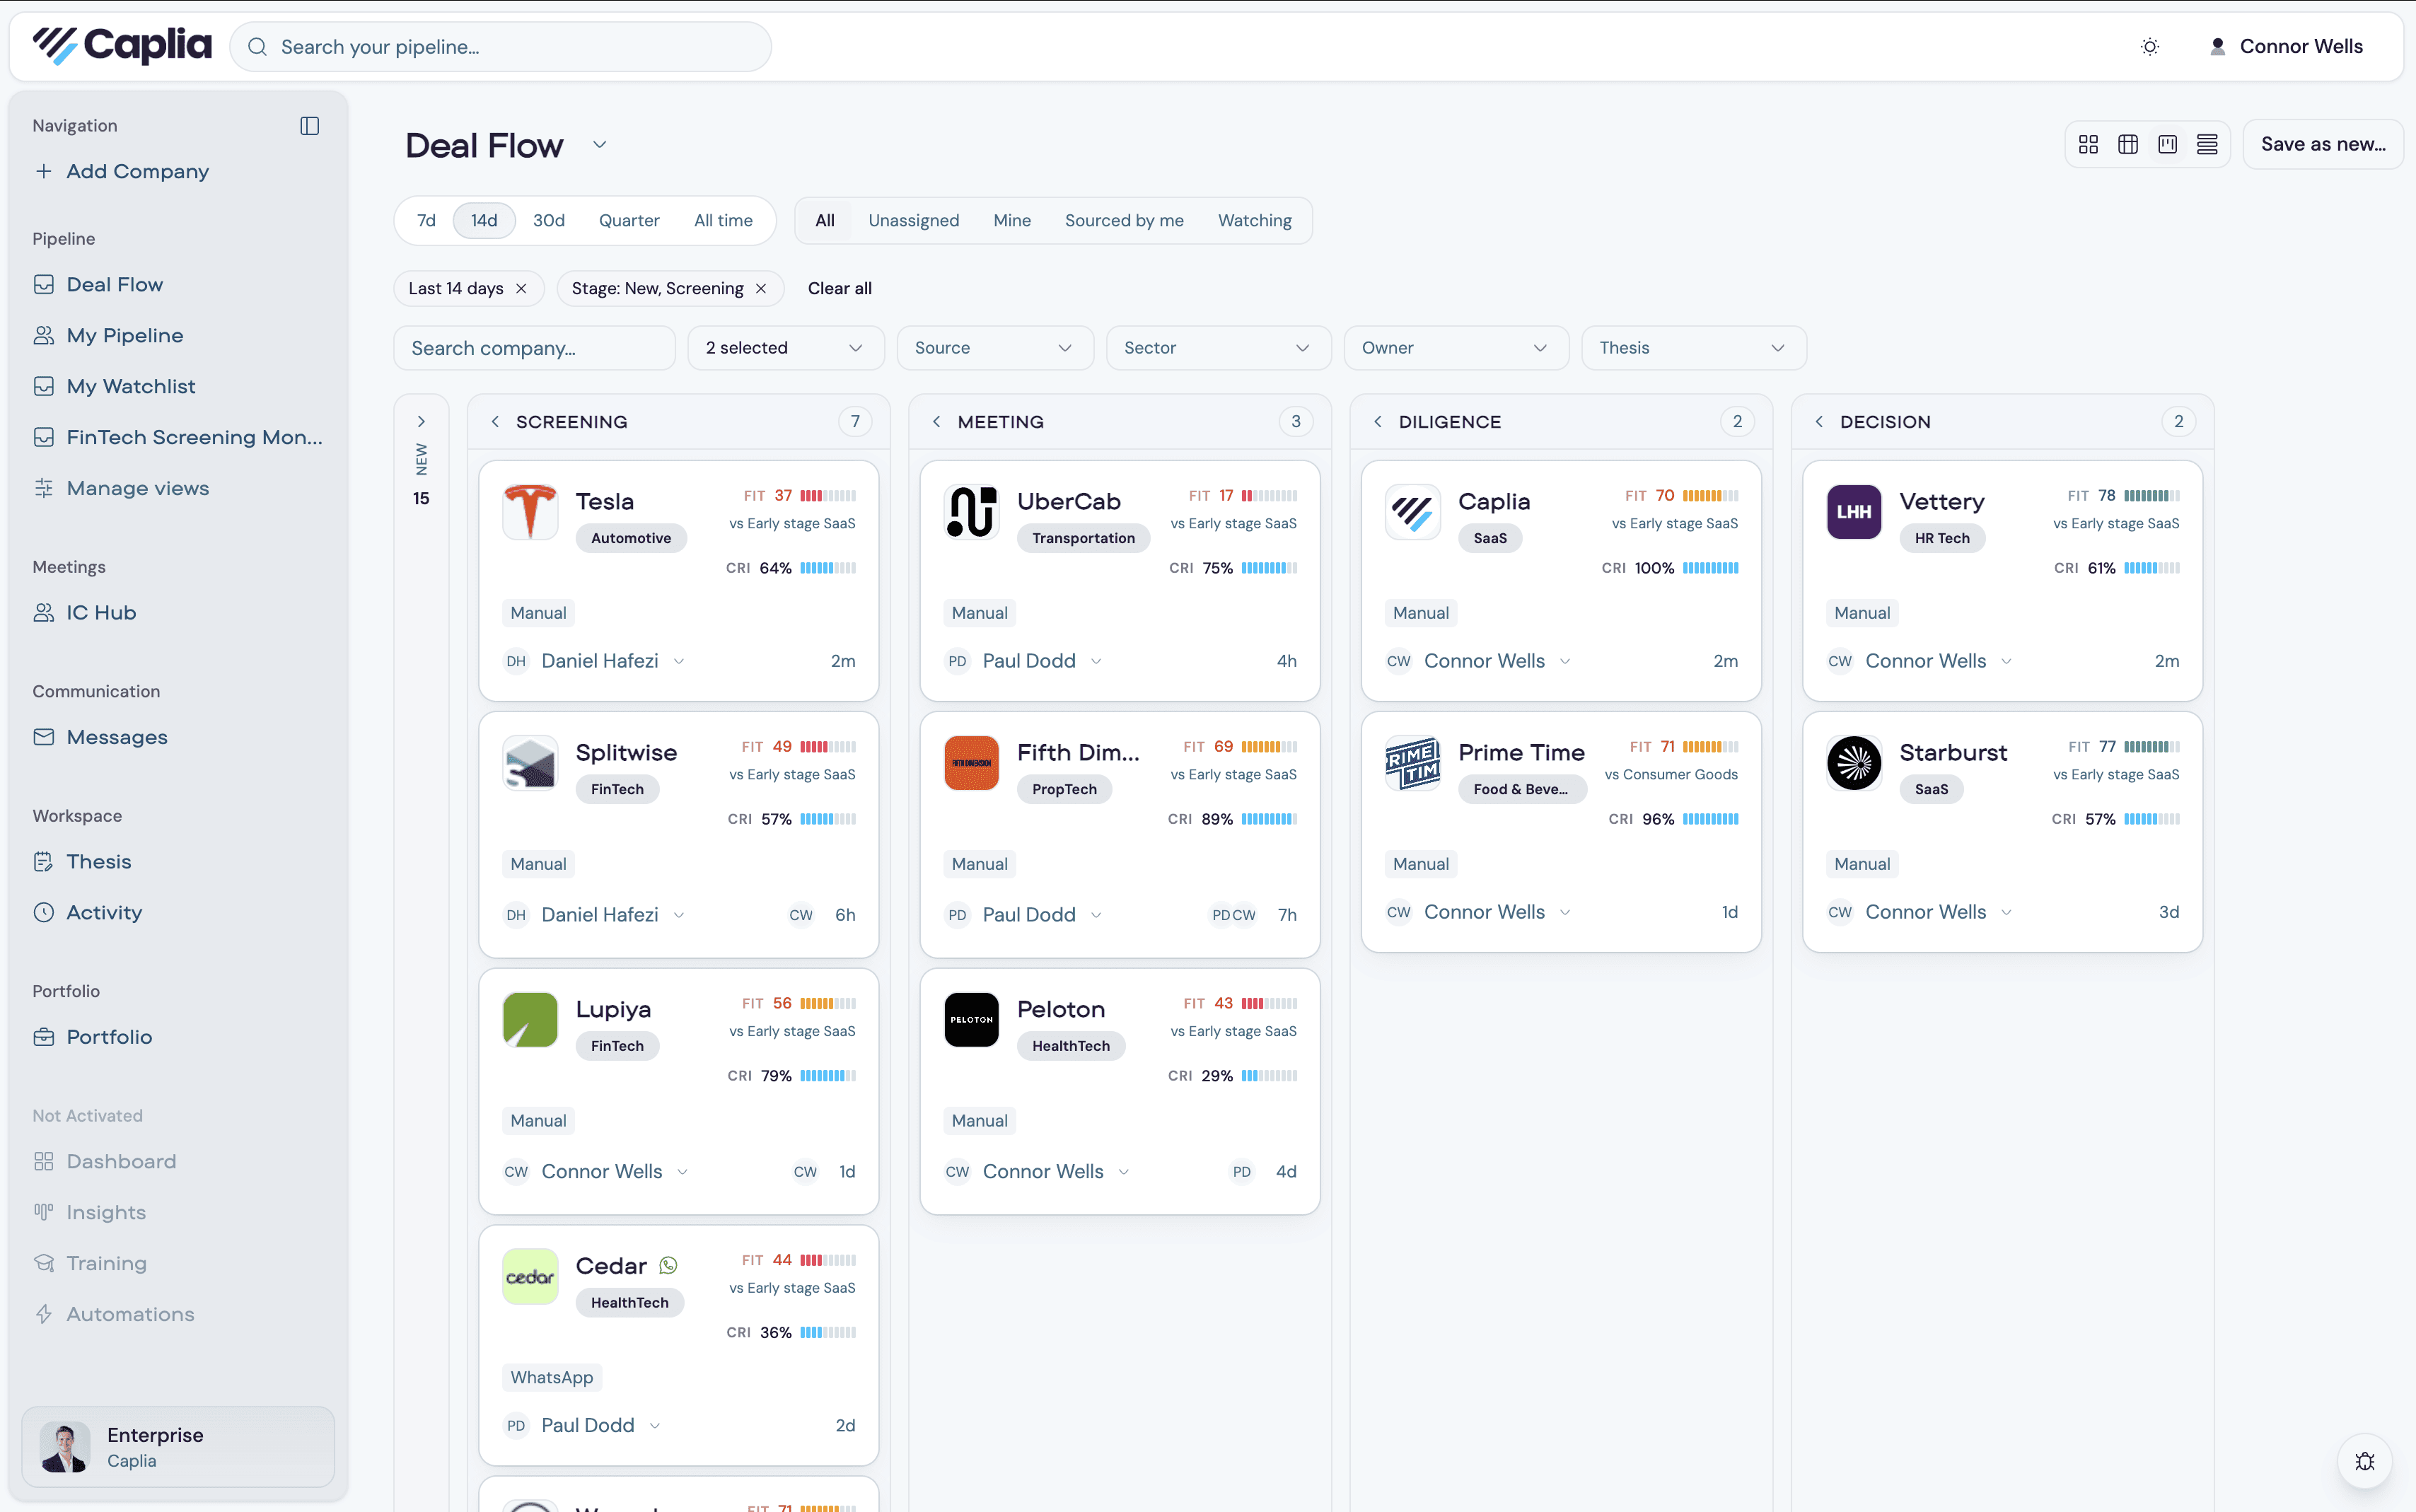Click the search magnifier icon in header
Image resolution: width=2416 pixels, height=1512 pixels.
tap(257, 47)
